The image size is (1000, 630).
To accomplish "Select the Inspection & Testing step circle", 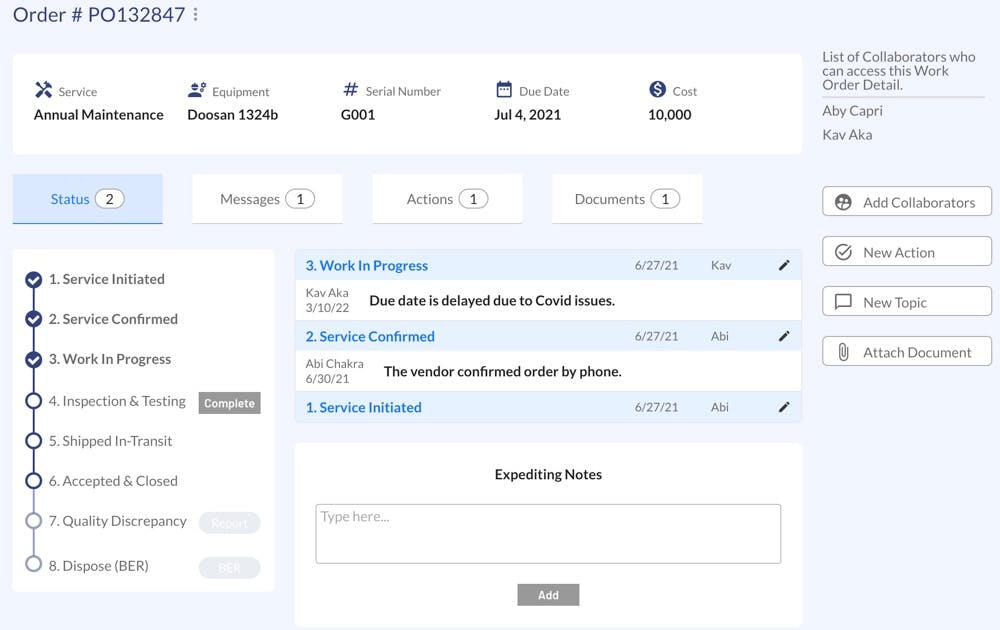I will [34, 401].
